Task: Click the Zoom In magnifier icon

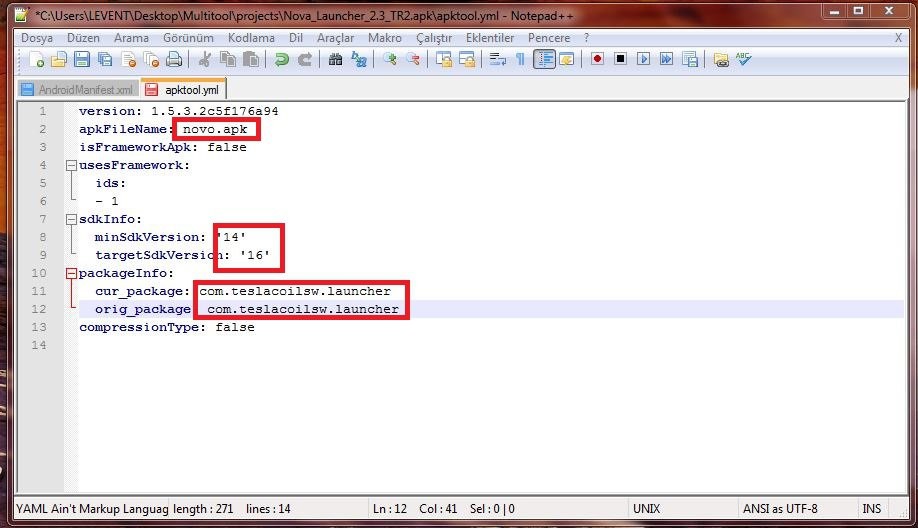Action: coord(389,59)
